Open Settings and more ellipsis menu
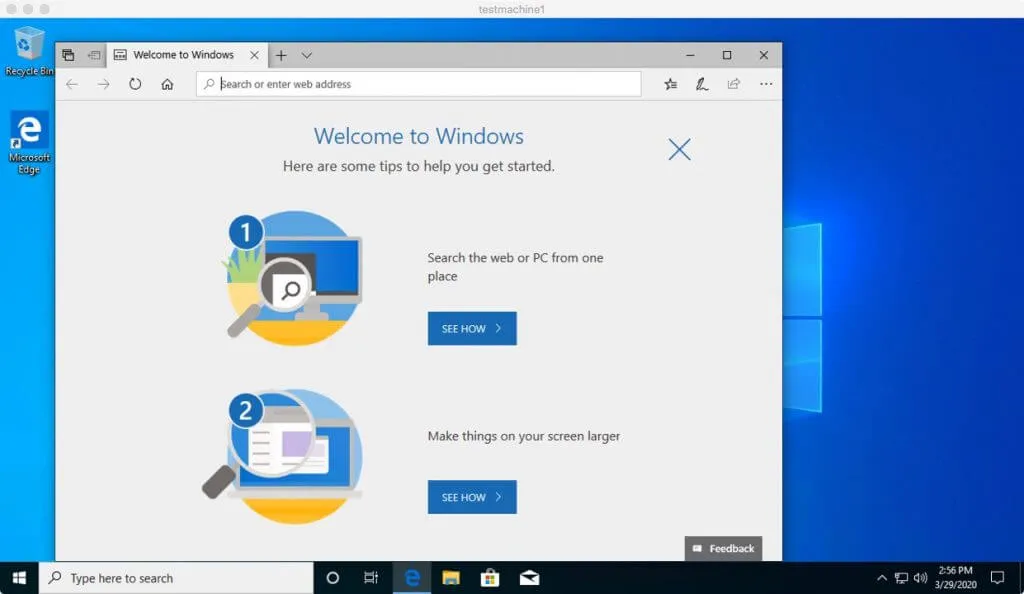The image size is (1024, 594). (x=766, y=84)
